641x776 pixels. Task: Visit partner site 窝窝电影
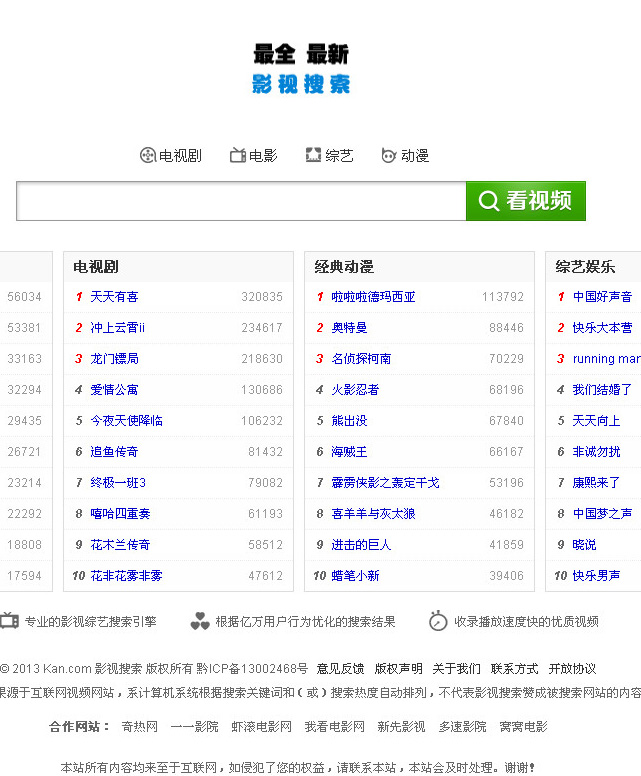pyautogui.click(x=523, y=727)
